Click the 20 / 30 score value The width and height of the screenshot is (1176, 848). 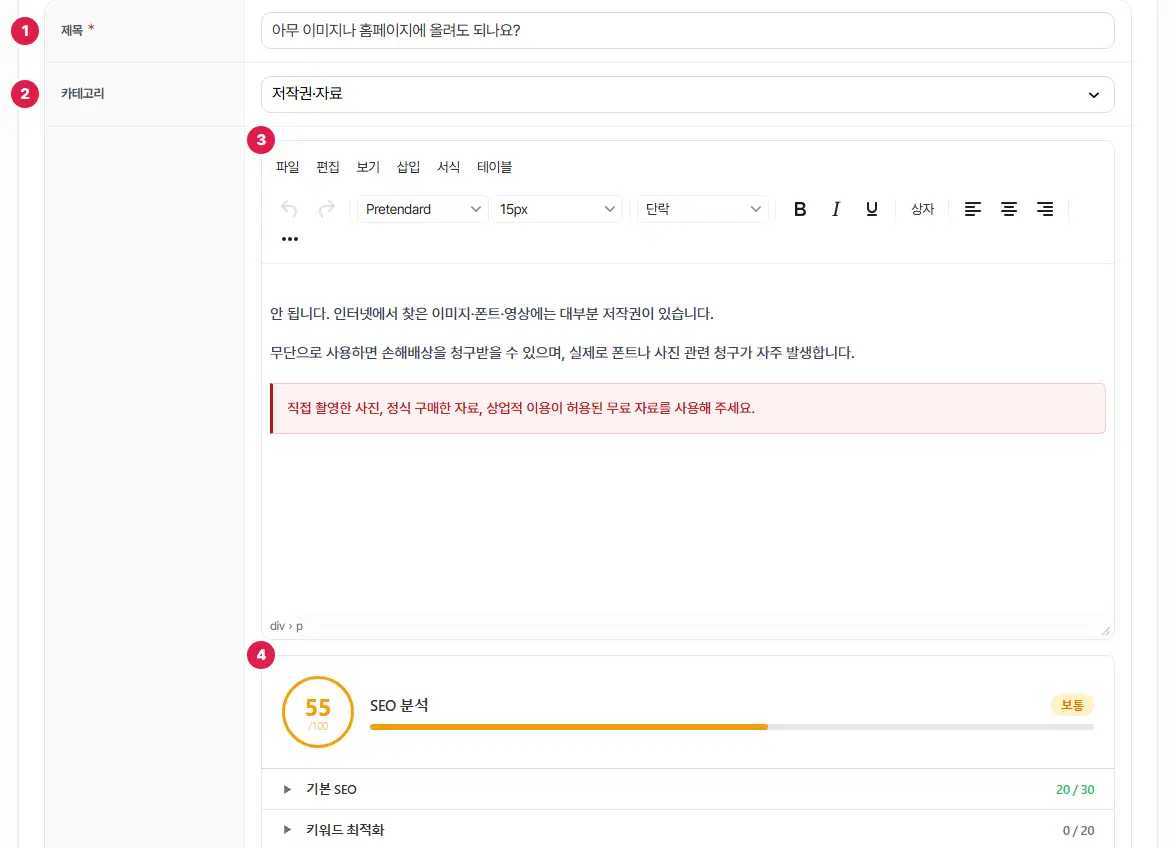[x=1075, y=790]
